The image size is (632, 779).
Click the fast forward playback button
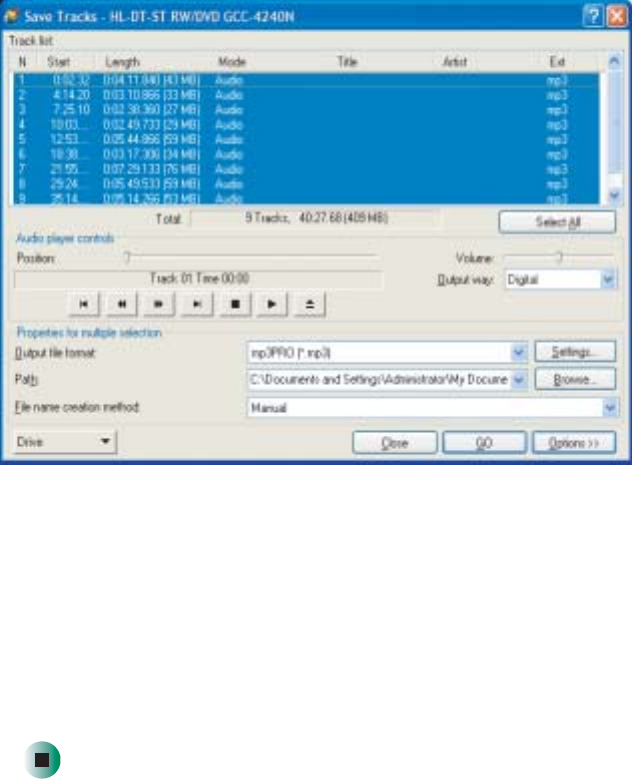pos(159,304)
